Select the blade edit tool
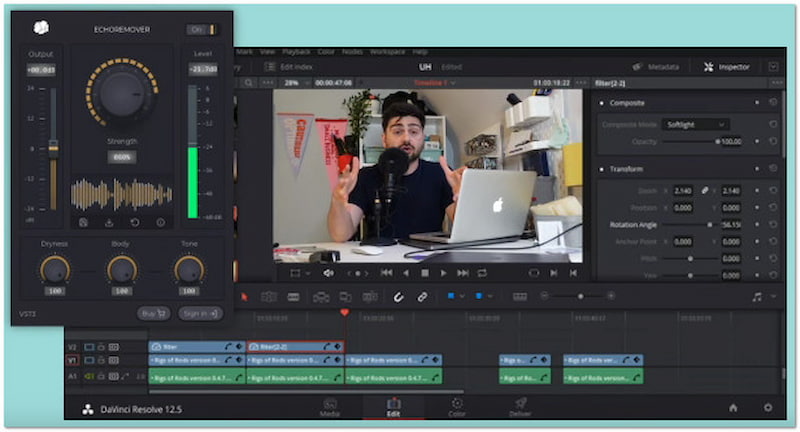800x432 pixels. point(293,296)
